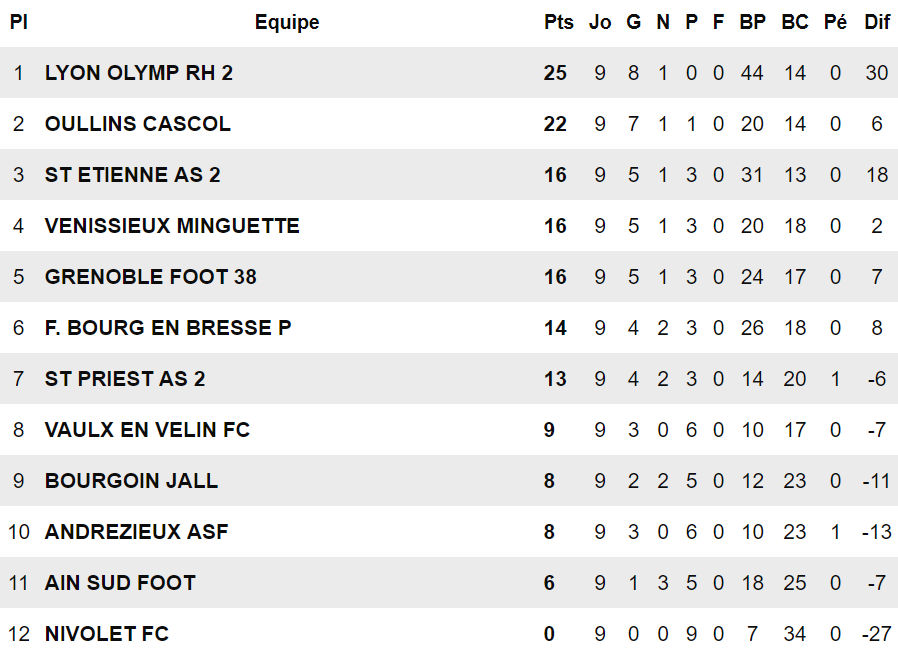This screenshot has height=660, width=898.
Task: Click the VENISSIEUX MINGUETTE team name
Action: [x=172, y=226]
